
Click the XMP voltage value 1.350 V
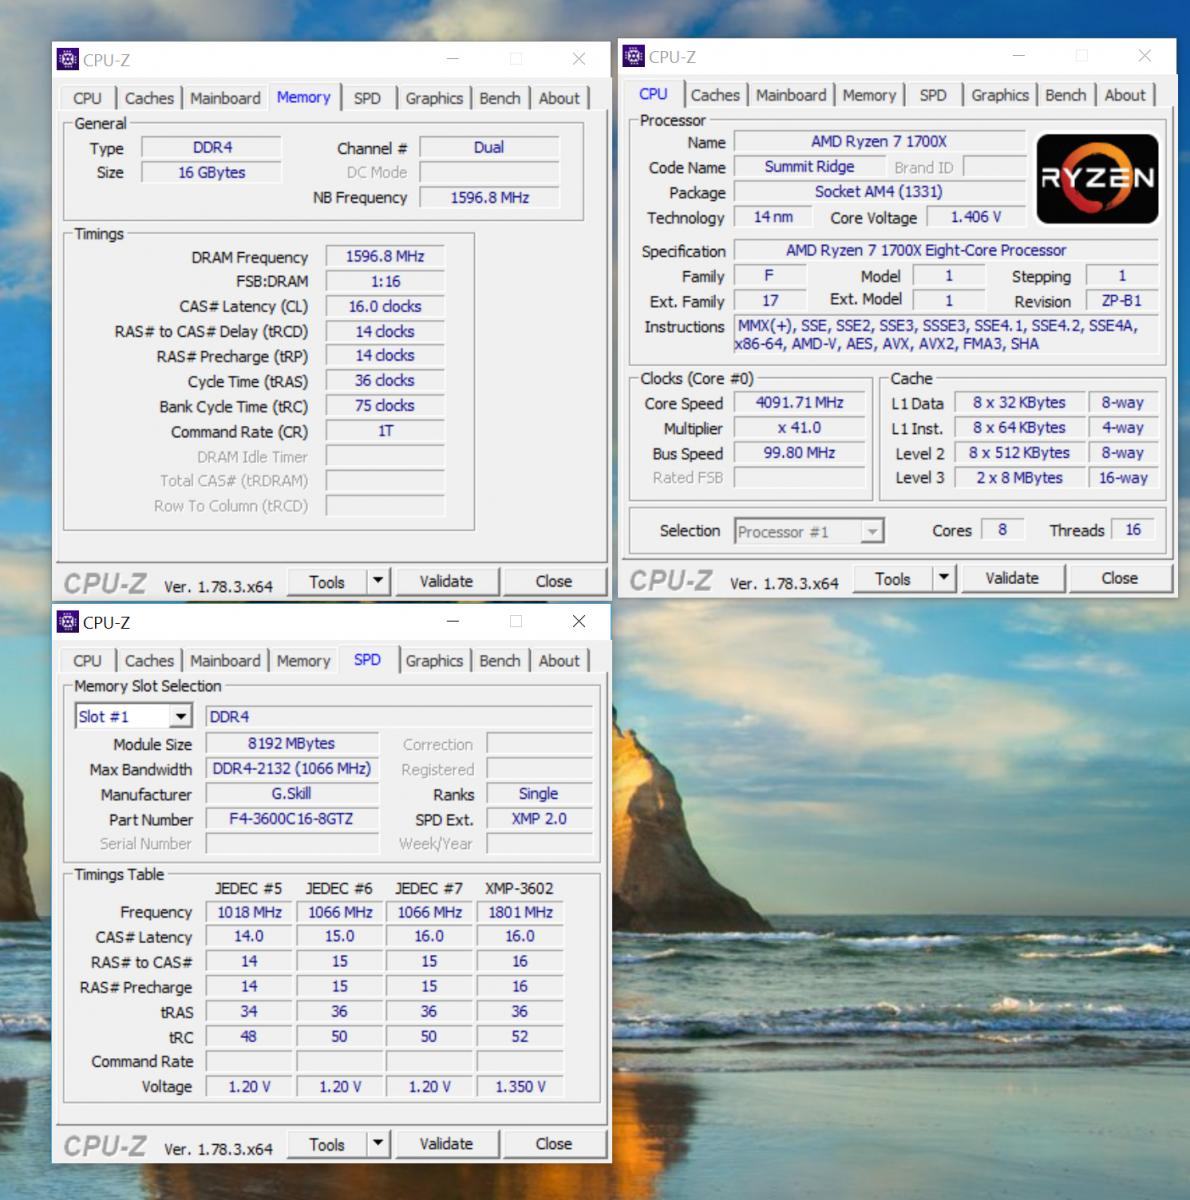click(520, 1087)
